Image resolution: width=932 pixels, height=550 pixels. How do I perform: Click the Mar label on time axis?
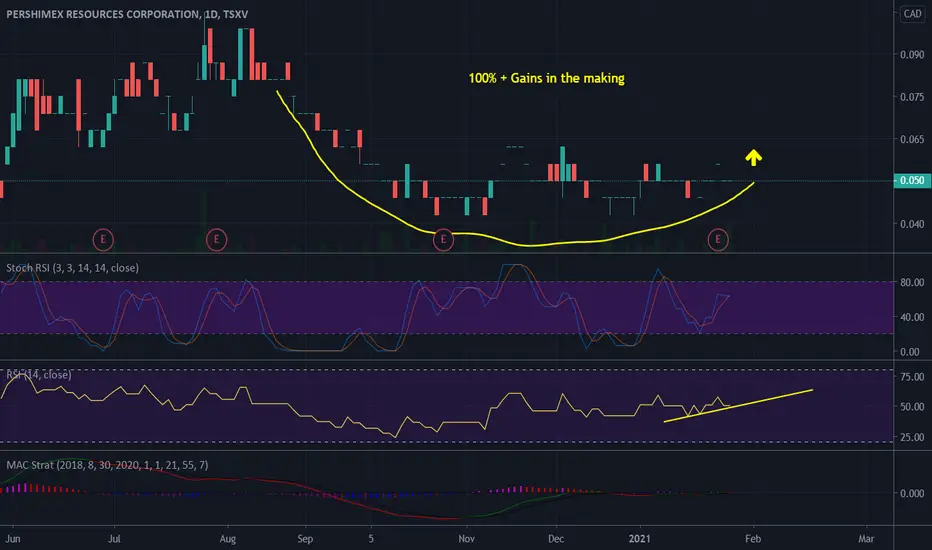866,539
